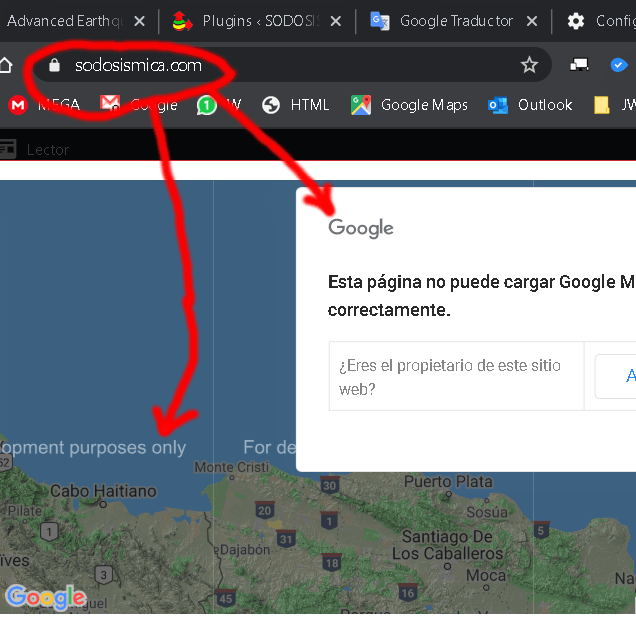This screenshot has width=636, height=623.
Task: Switch to Google Traductor tab
Action: pyautogui.click(x=456, y=21)
